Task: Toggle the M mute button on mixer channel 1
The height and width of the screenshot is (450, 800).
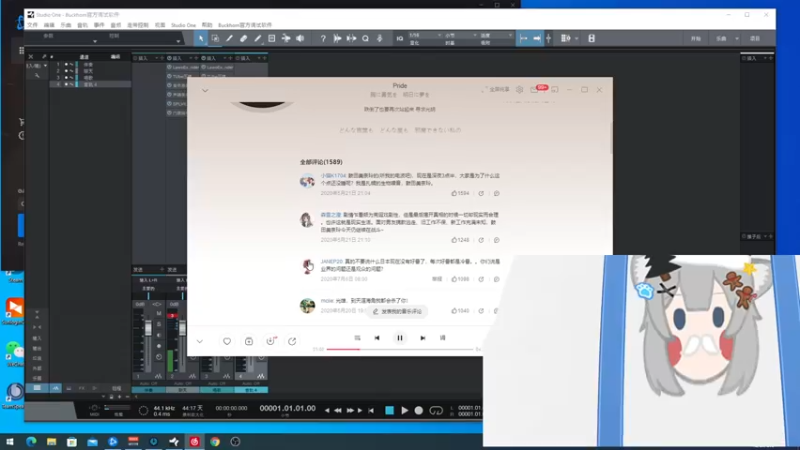Action: click(159, 313)
